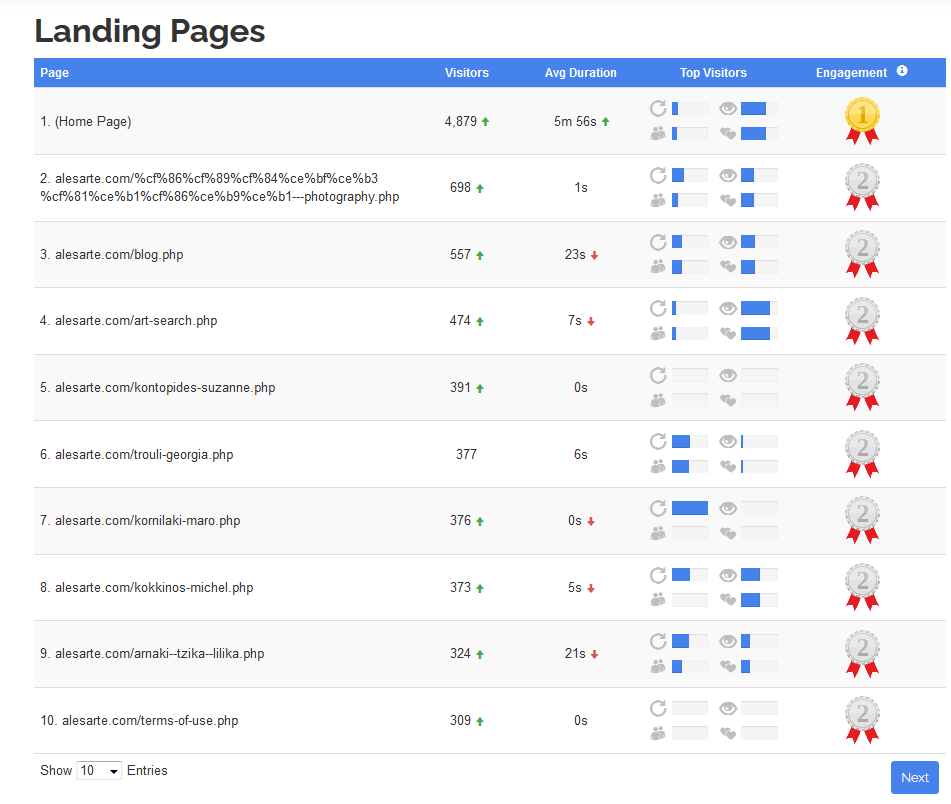This screenshot has height=804, width=951.
Task: Open the Show entries dropdown
Action: click(x=99, y=771)
